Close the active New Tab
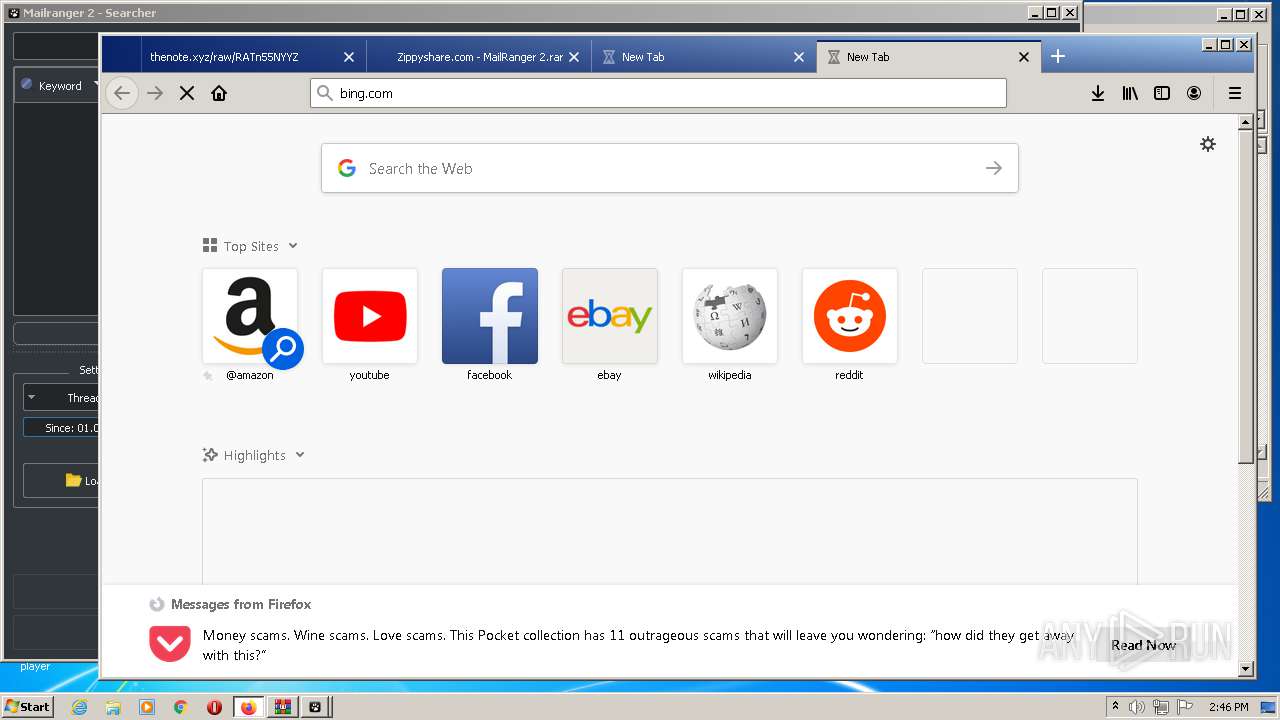Viewport: 1280px width, 720px height. [x=1024, y=57]
